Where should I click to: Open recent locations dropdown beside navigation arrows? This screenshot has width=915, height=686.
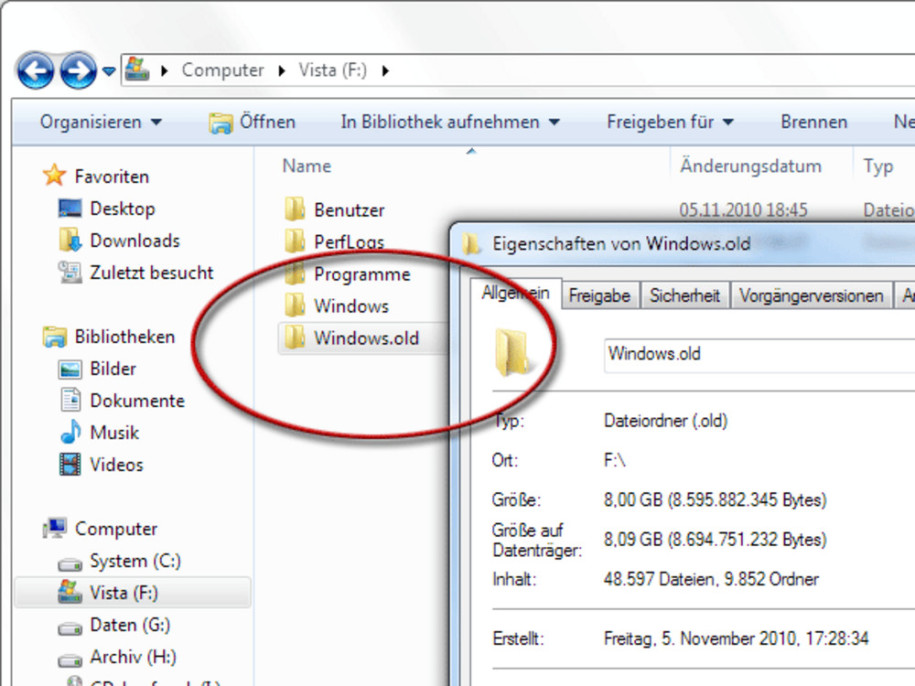click(x=109, y=71)
